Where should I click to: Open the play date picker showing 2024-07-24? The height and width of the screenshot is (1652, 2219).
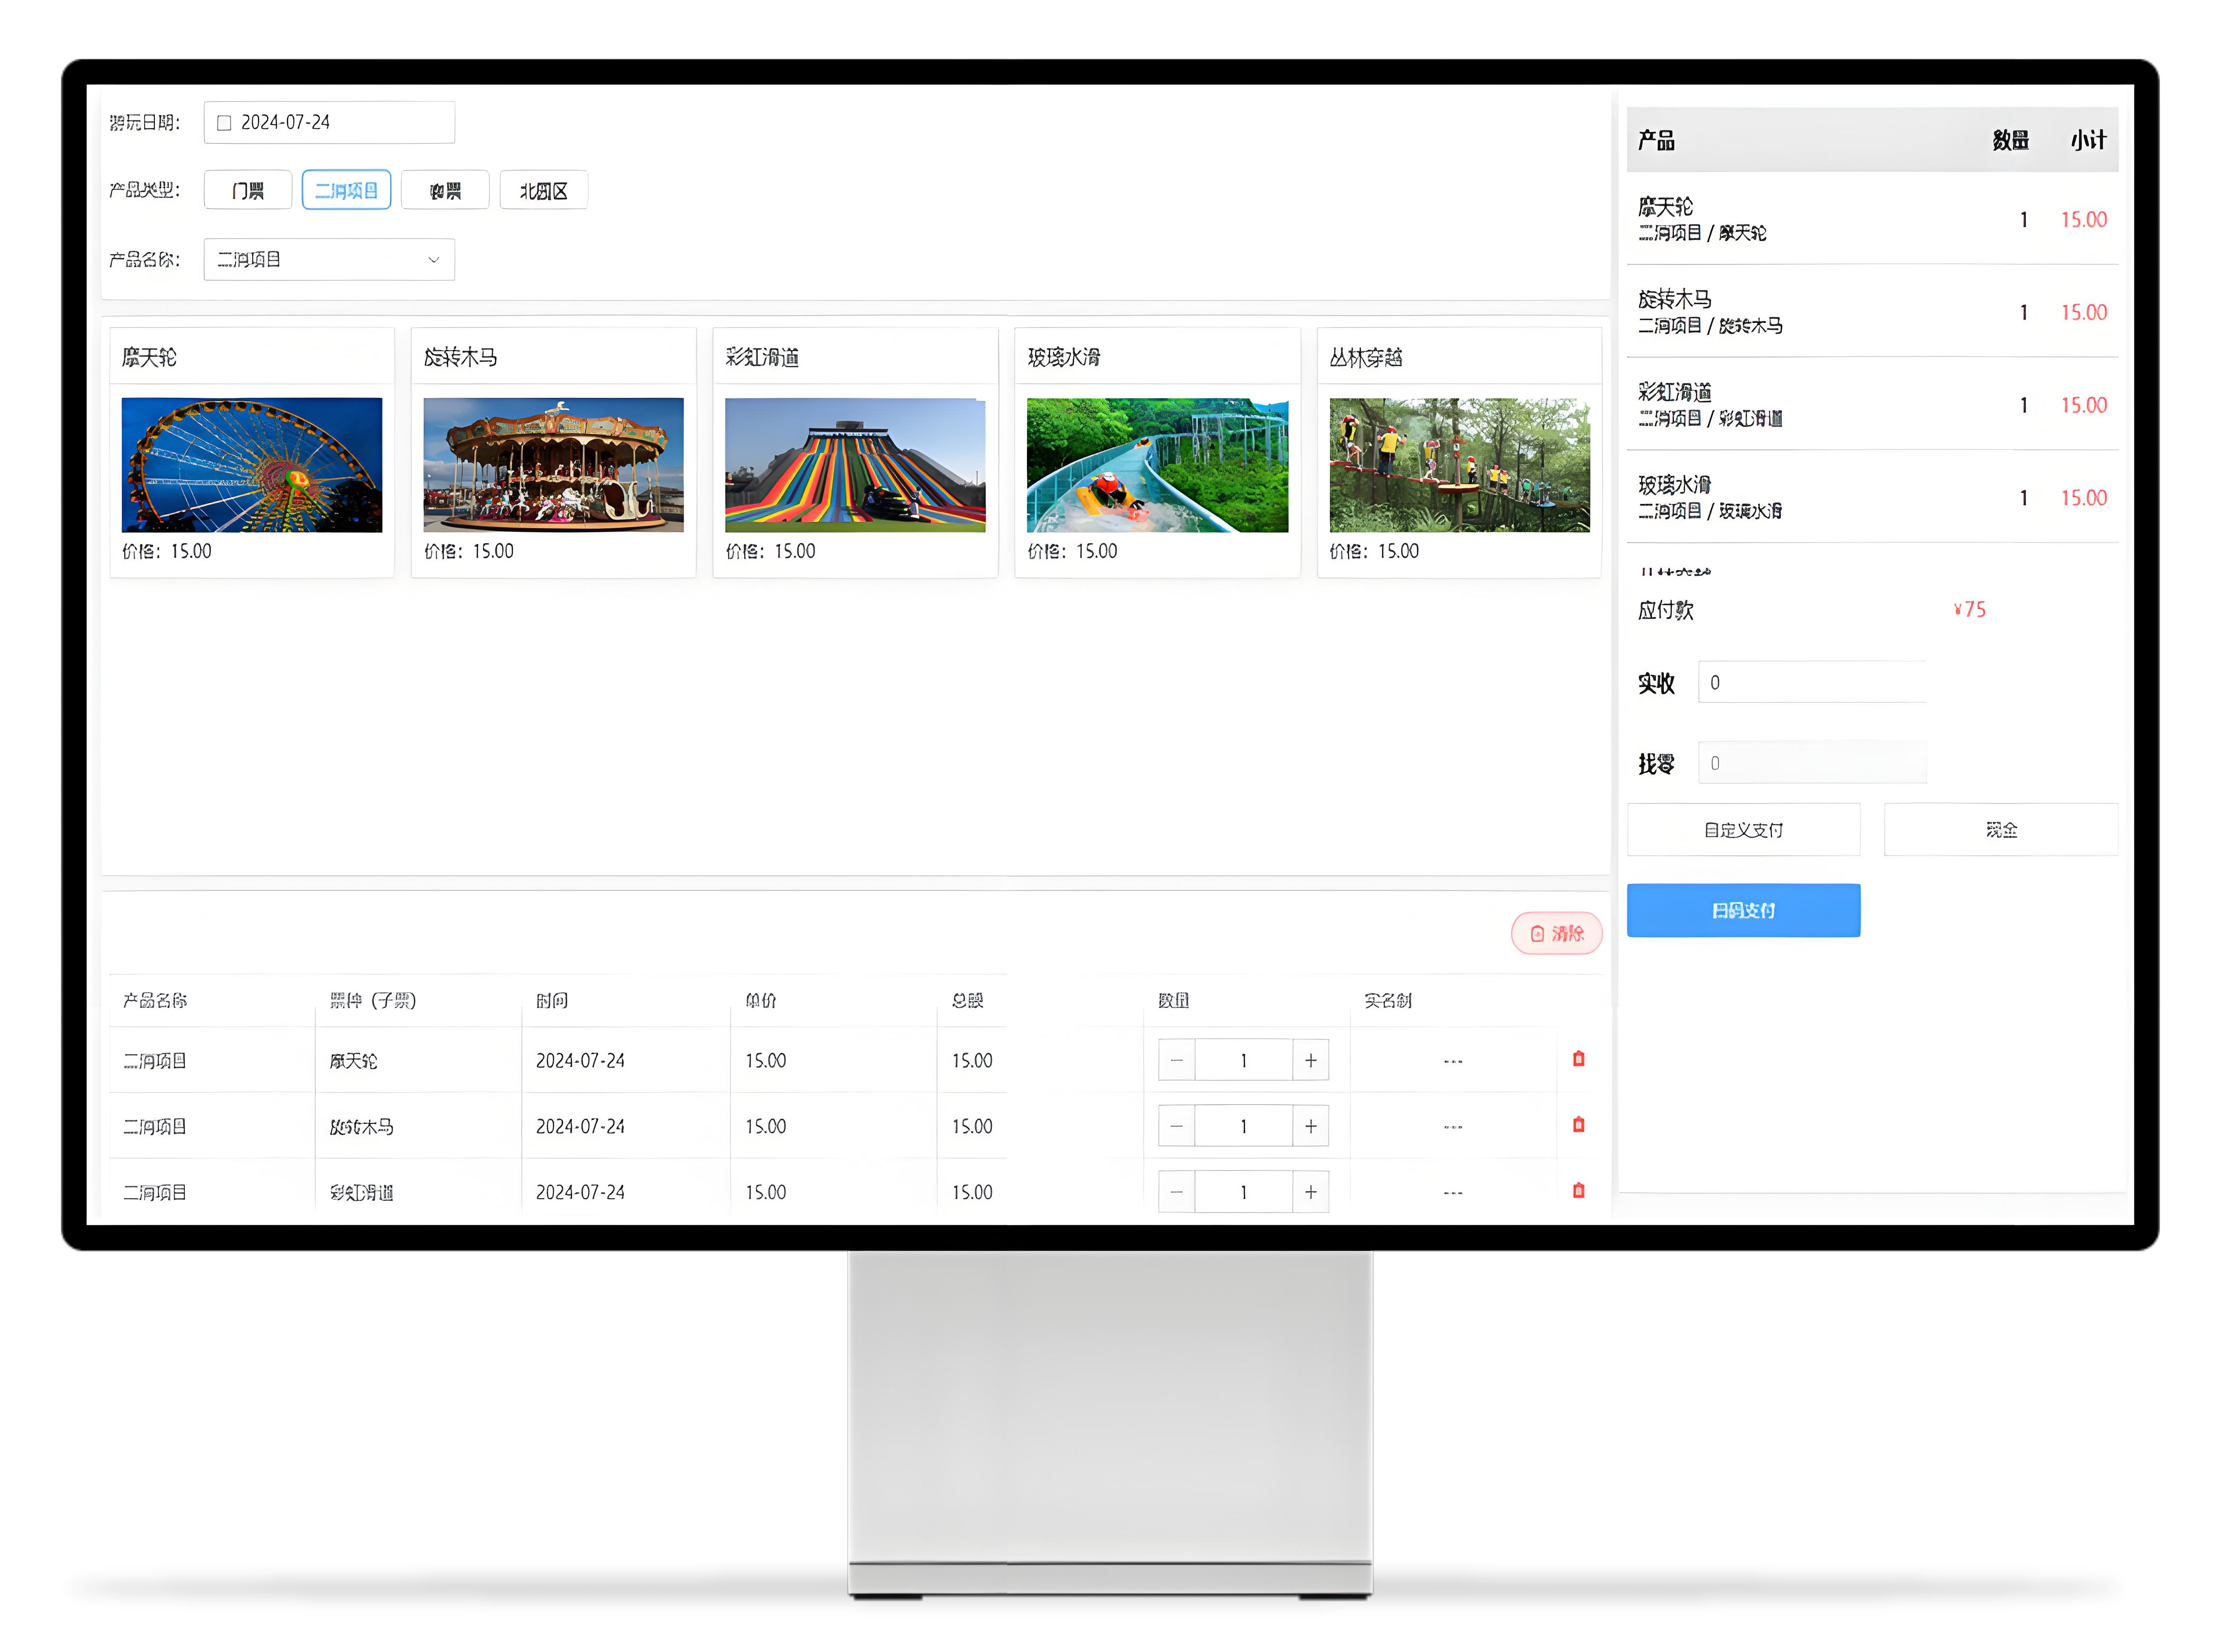click(x=329, y=122)
